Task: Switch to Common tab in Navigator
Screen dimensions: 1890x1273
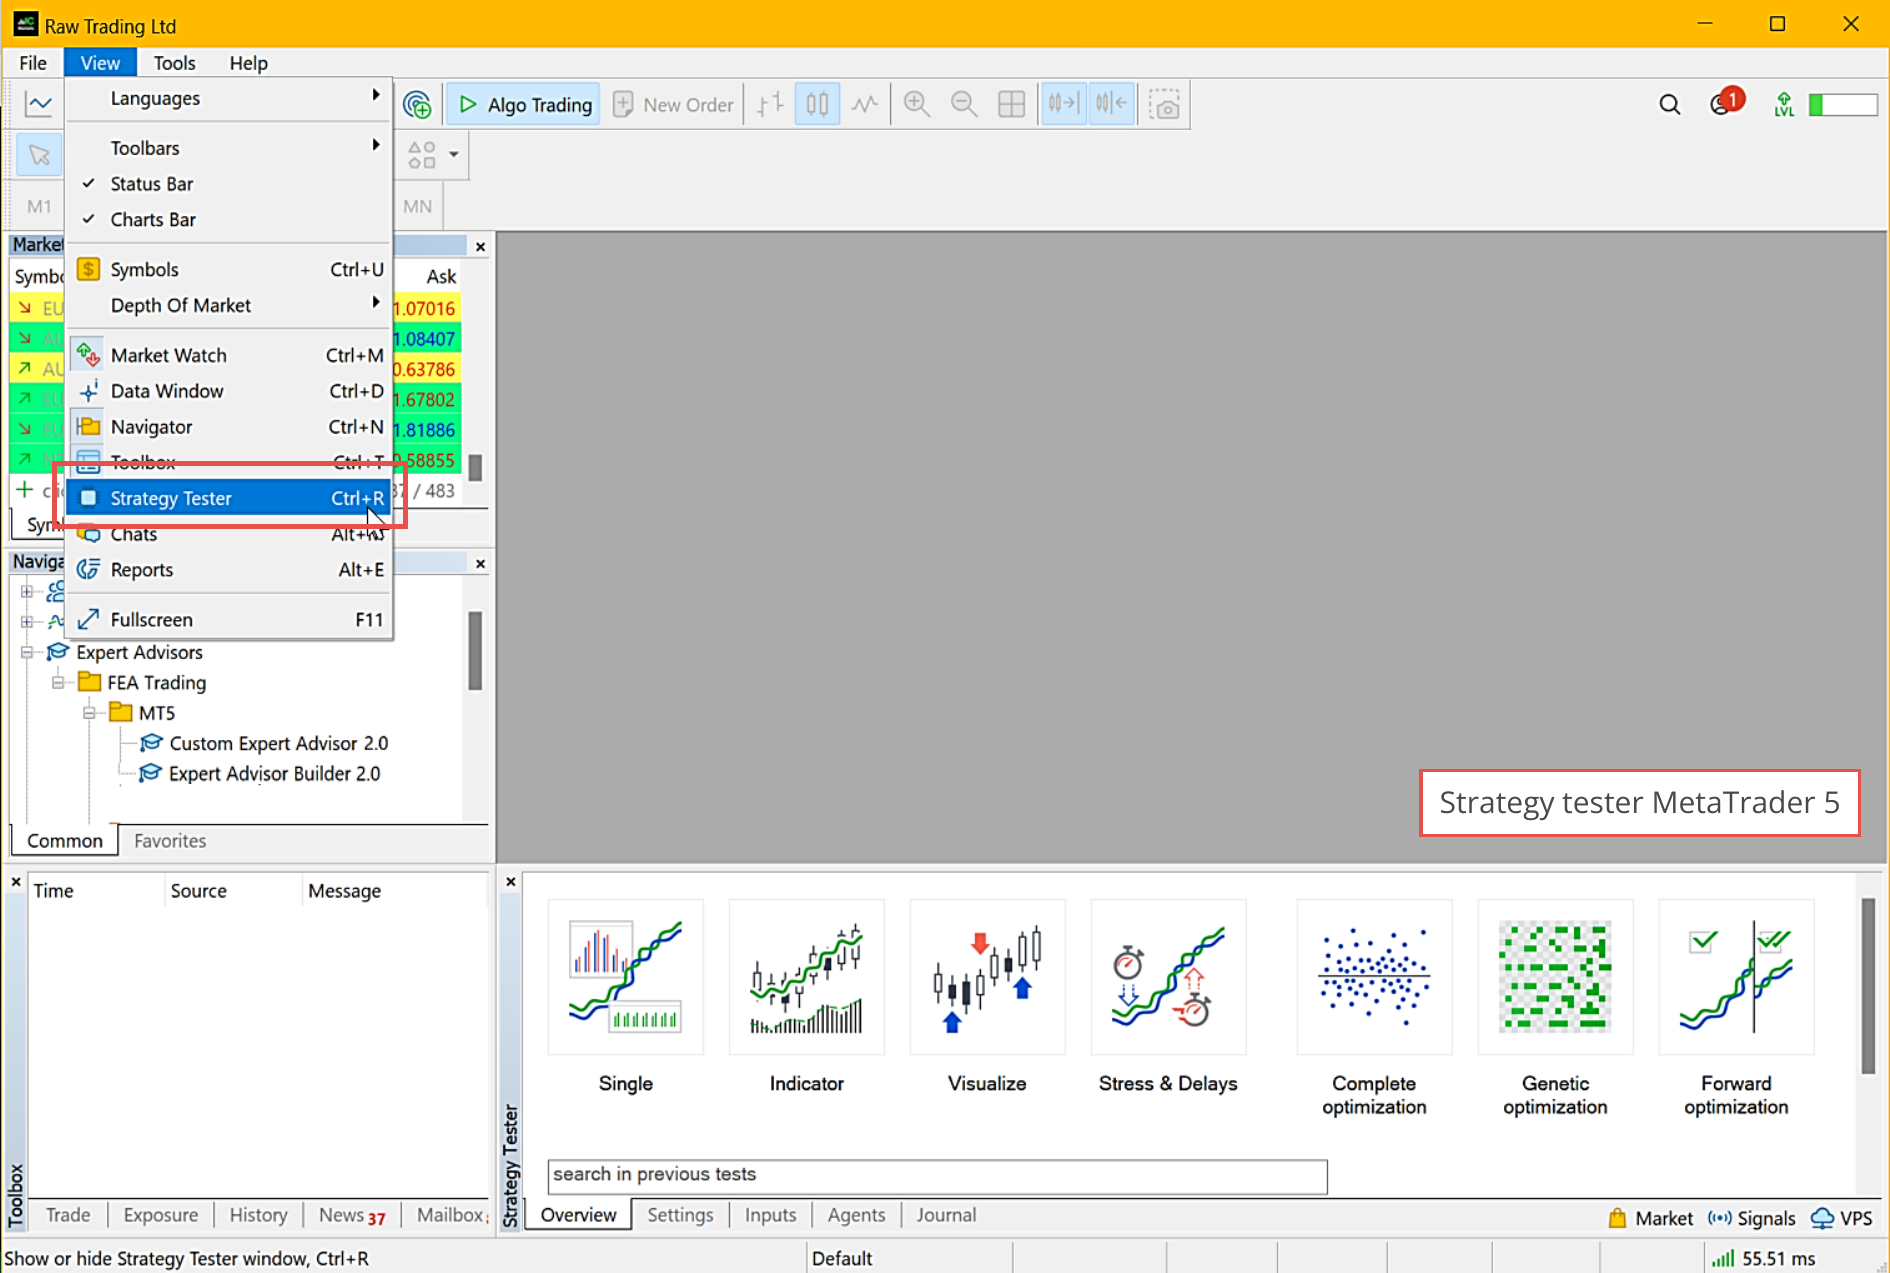Action: tap(65, 841)
